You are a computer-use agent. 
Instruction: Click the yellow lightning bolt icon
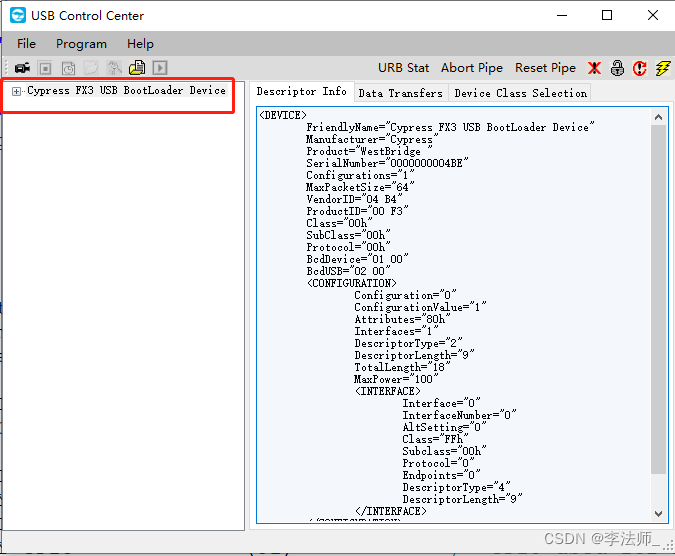click(x=663, y=68)
